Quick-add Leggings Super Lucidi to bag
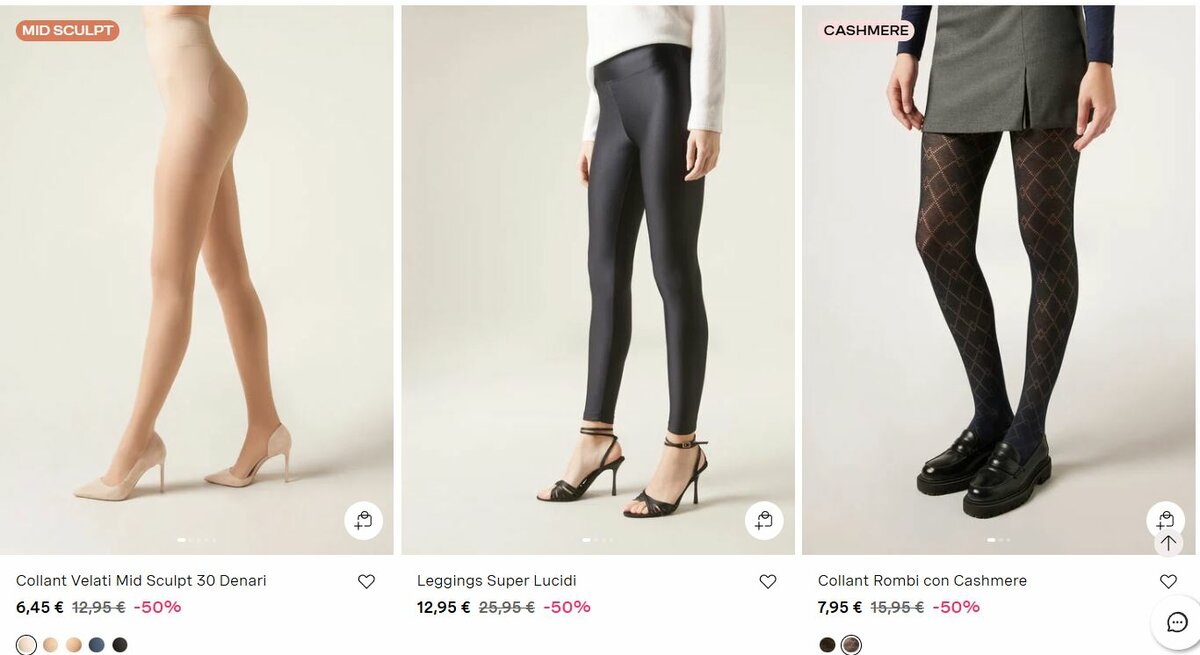The width and height of the screenshot is (1200, 655). tap(764, 520)
